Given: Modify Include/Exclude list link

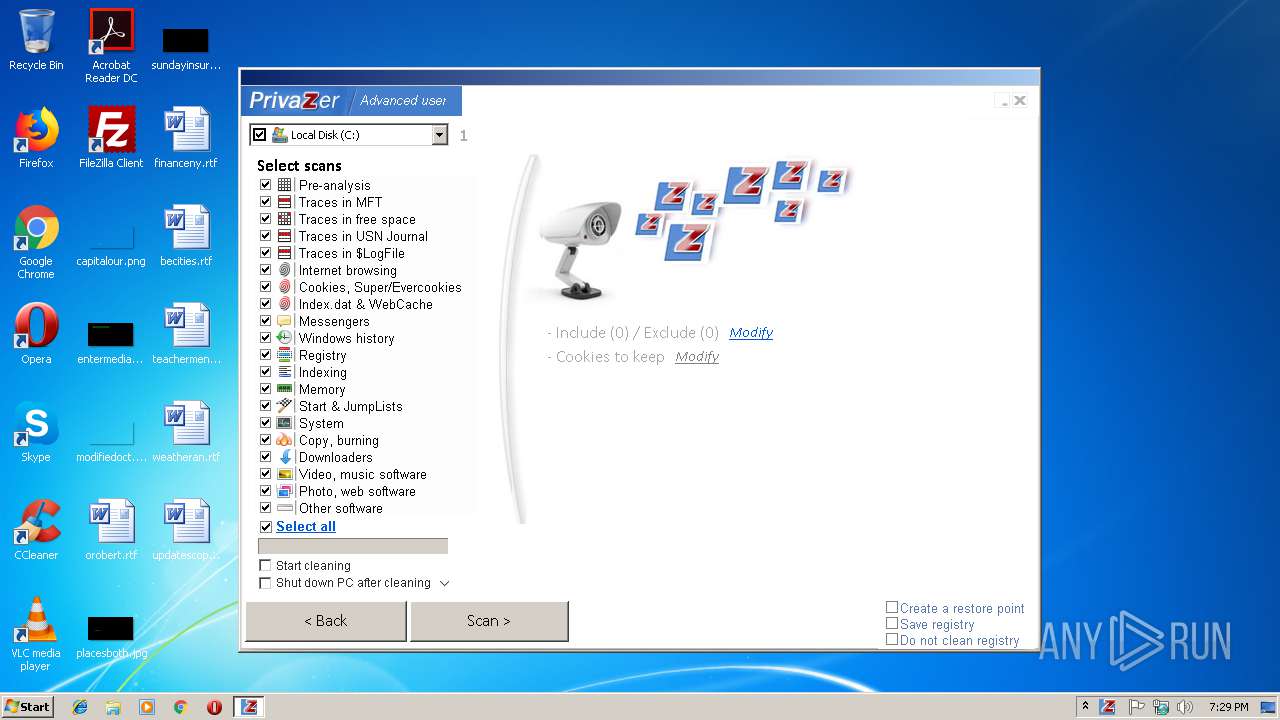Looking at the screenshot, I should point(751,333).
